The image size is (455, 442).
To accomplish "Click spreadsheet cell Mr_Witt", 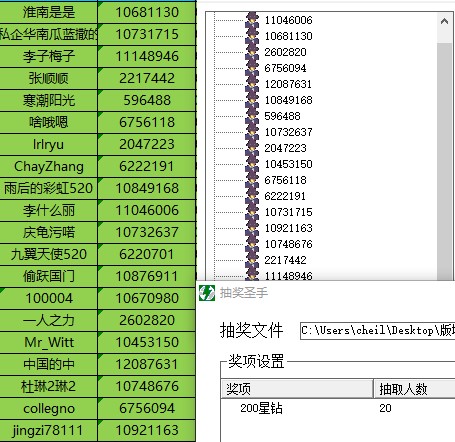I will pos(49,342).
